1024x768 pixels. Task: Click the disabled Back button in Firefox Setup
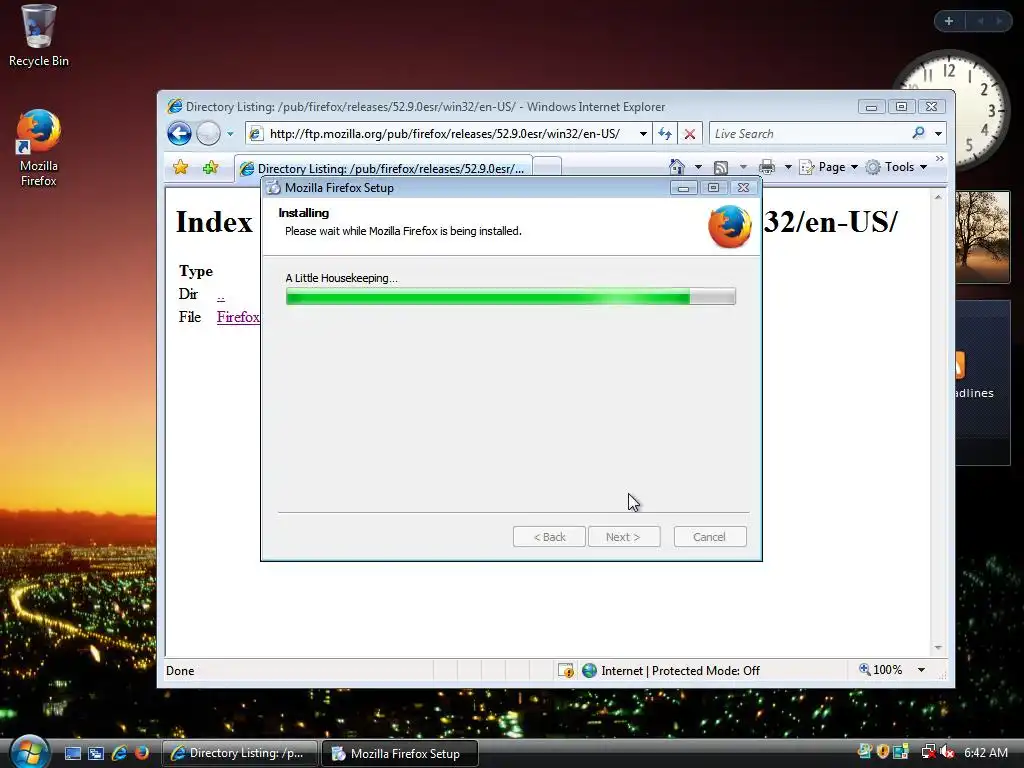549,537
